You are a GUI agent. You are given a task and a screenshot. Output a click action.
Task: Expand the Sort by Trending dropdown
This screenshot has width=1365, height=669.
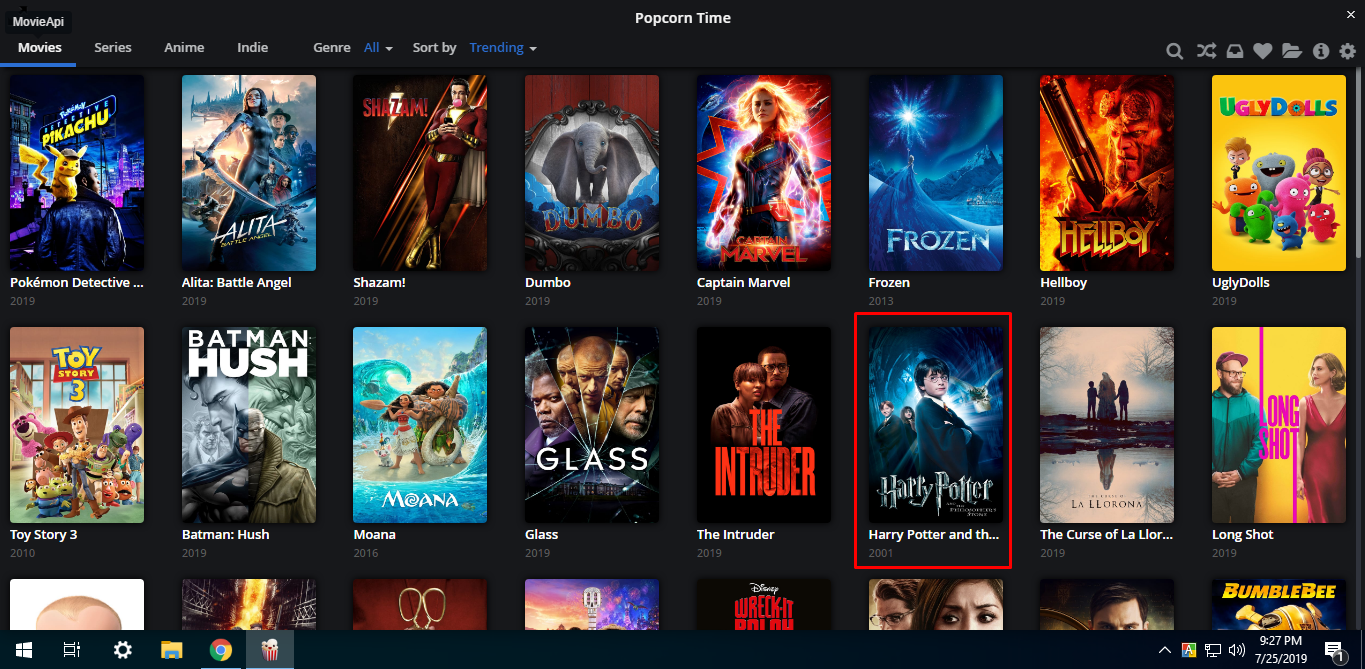(x=503, y=47)
